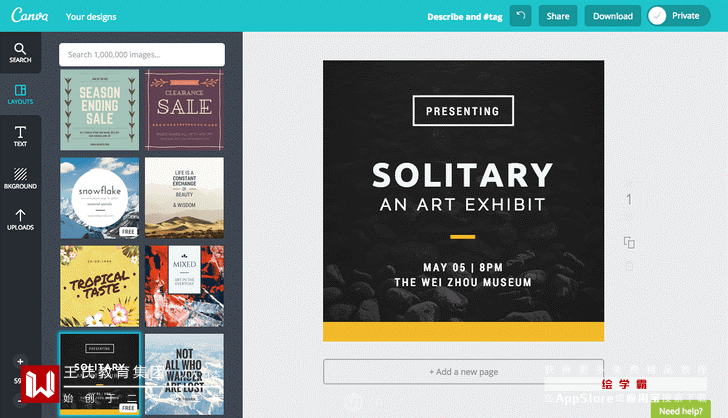Open the Search panel in the sidebar
The width and height of the screenshot is (728, 418).
[x=20, y=53]
